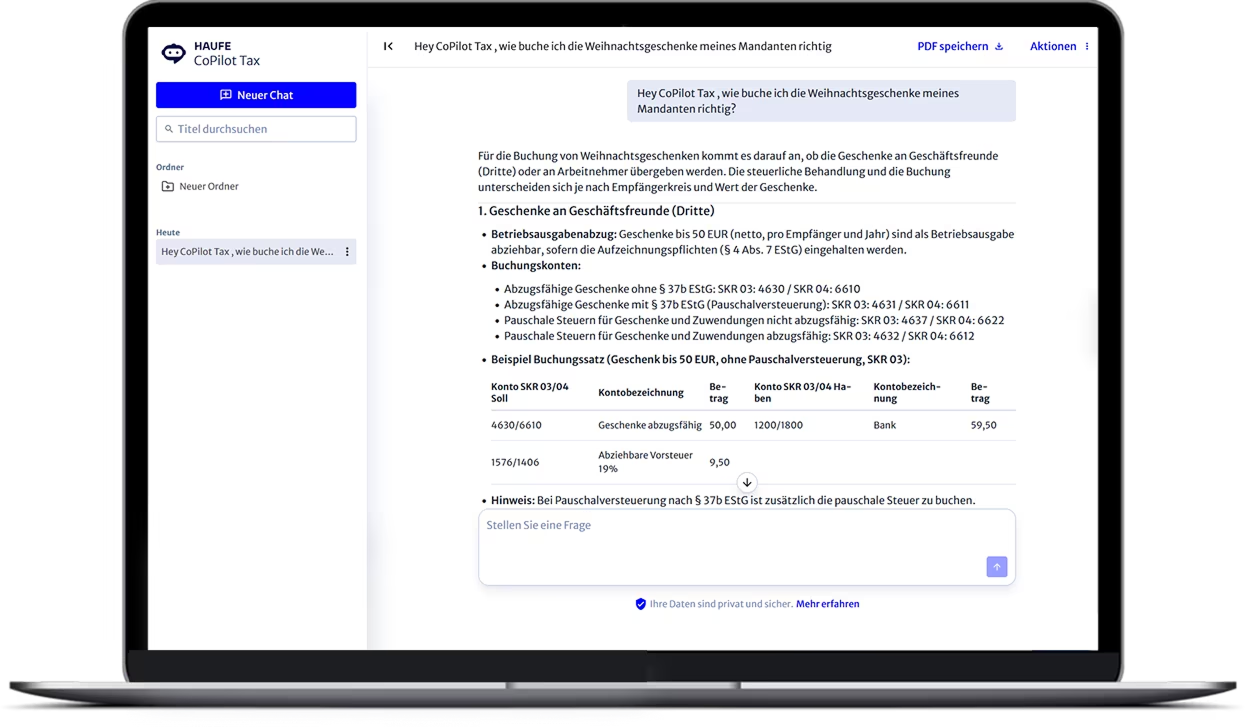Click the kebab dots beside Aktionen
The width and height of the screenshot is (1246, 727).
click(1087, 46)
